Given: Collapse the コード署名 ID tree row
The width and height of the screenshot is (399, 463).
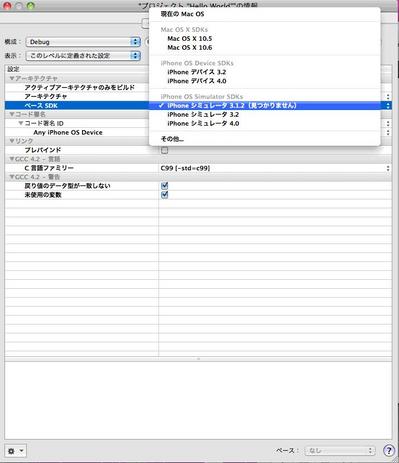Looking at the screenshot, I should point(21,123).
